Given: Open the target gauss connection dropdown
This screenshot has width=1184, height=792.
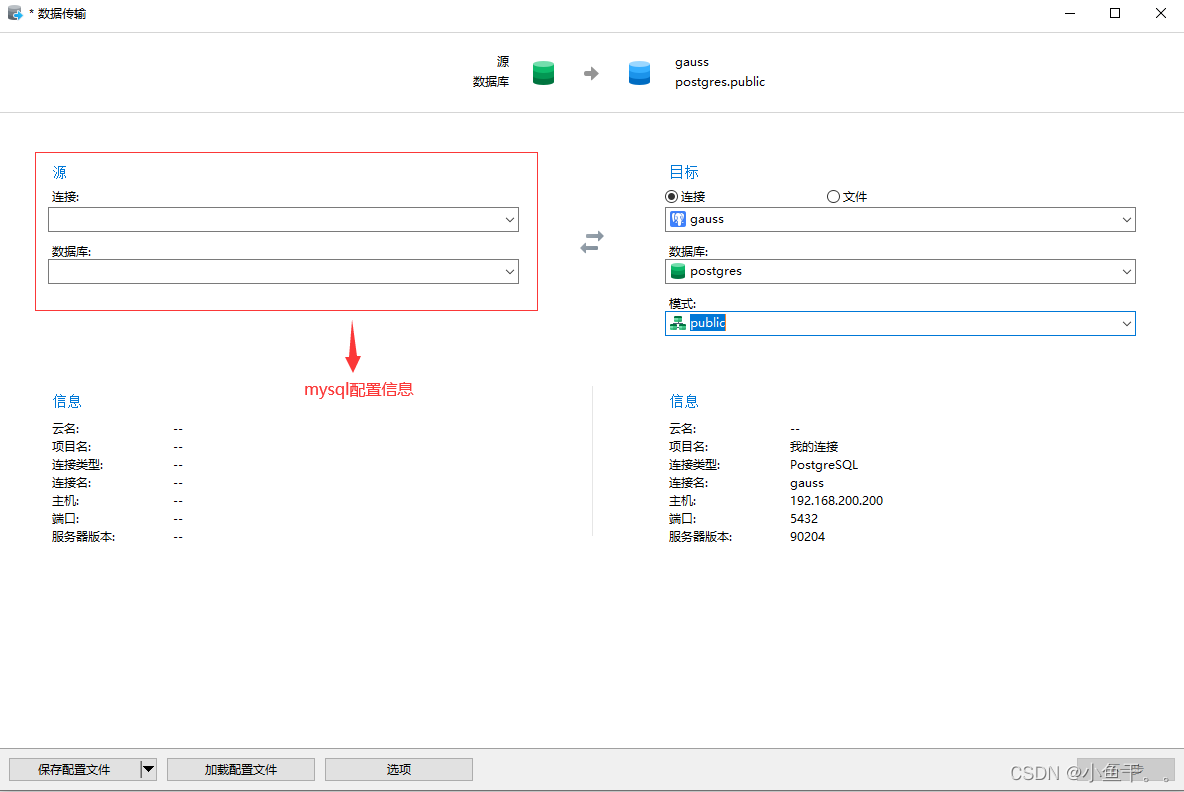Looking at the screenshot, I should pos(1126,219).
